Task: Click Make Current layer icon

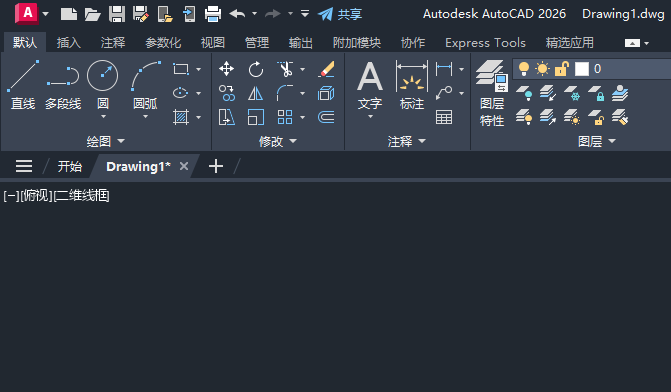Action: (x=620, y=93)
